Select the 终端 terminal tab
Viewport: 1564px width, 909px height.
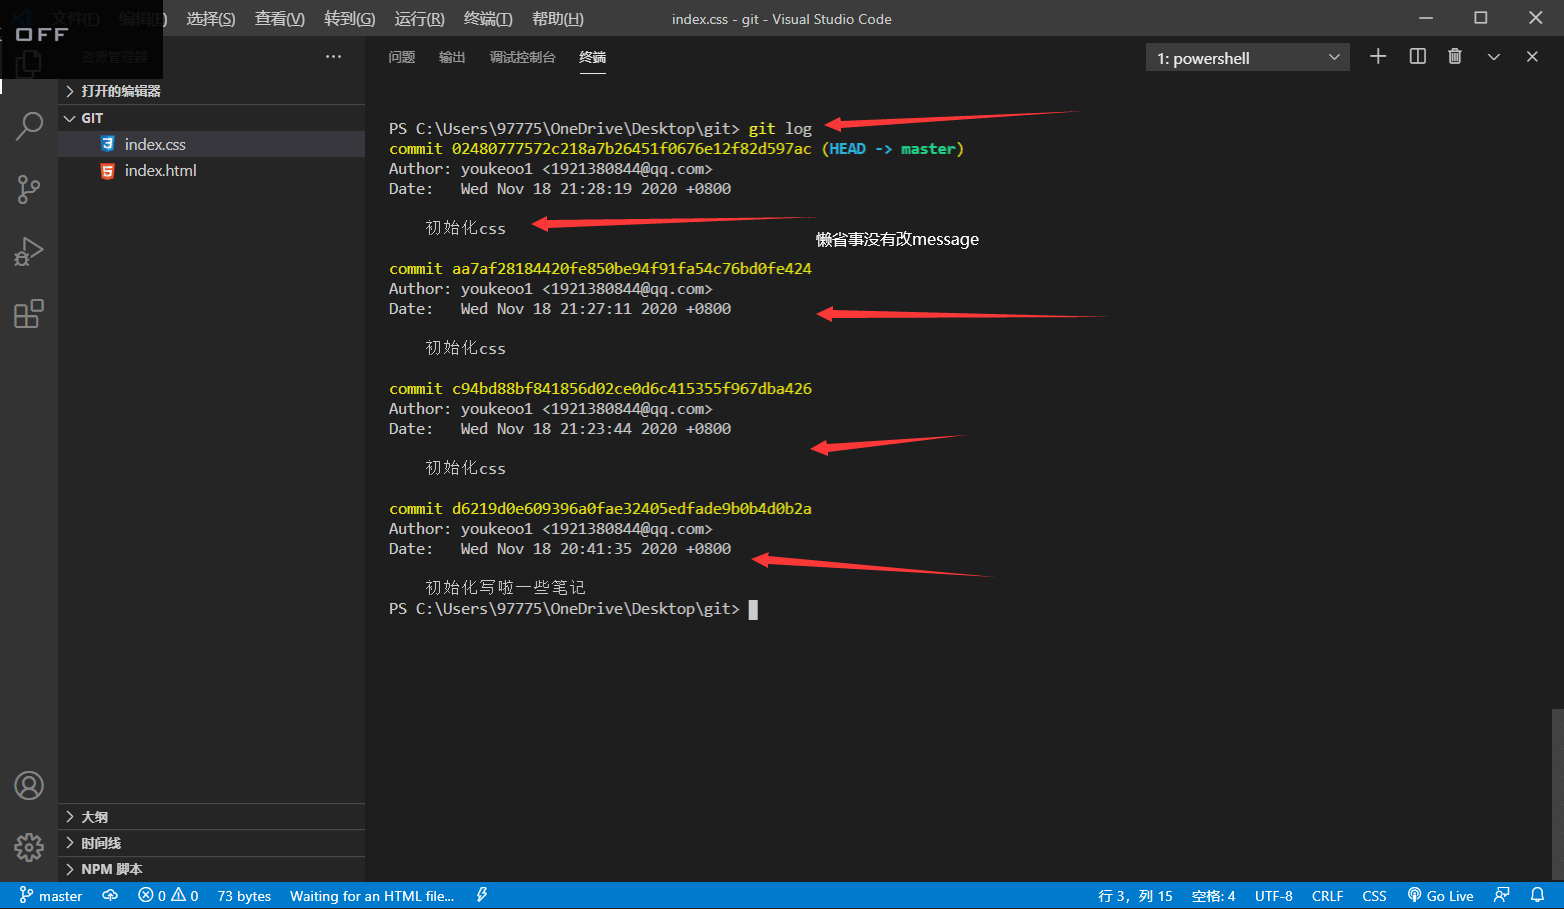593,57
